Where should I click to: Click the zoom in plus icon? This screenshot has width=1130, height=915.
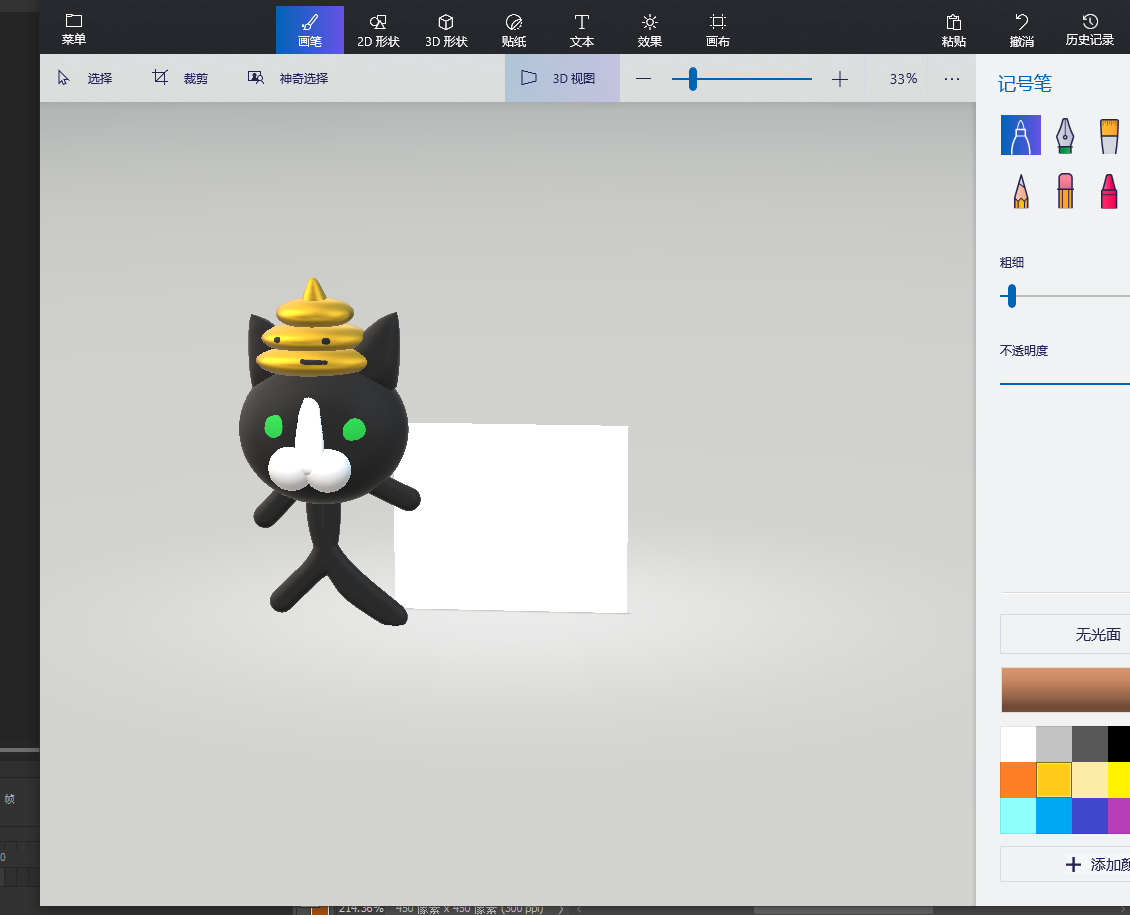point(840,79)
